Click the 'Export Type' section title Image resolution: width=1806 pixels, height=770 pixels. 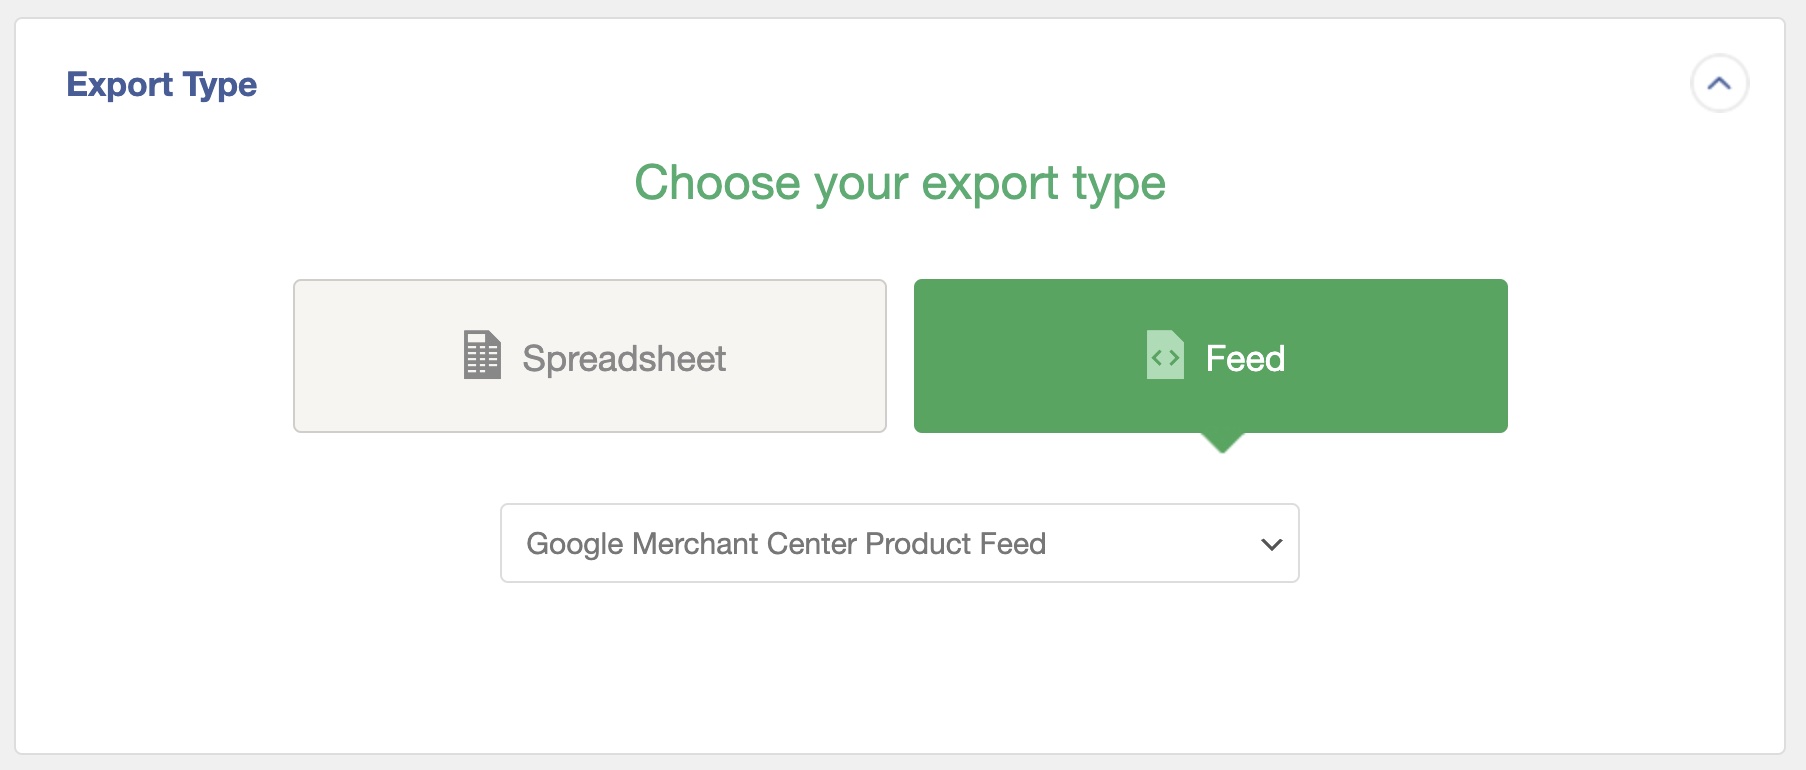tap(162, 85)
